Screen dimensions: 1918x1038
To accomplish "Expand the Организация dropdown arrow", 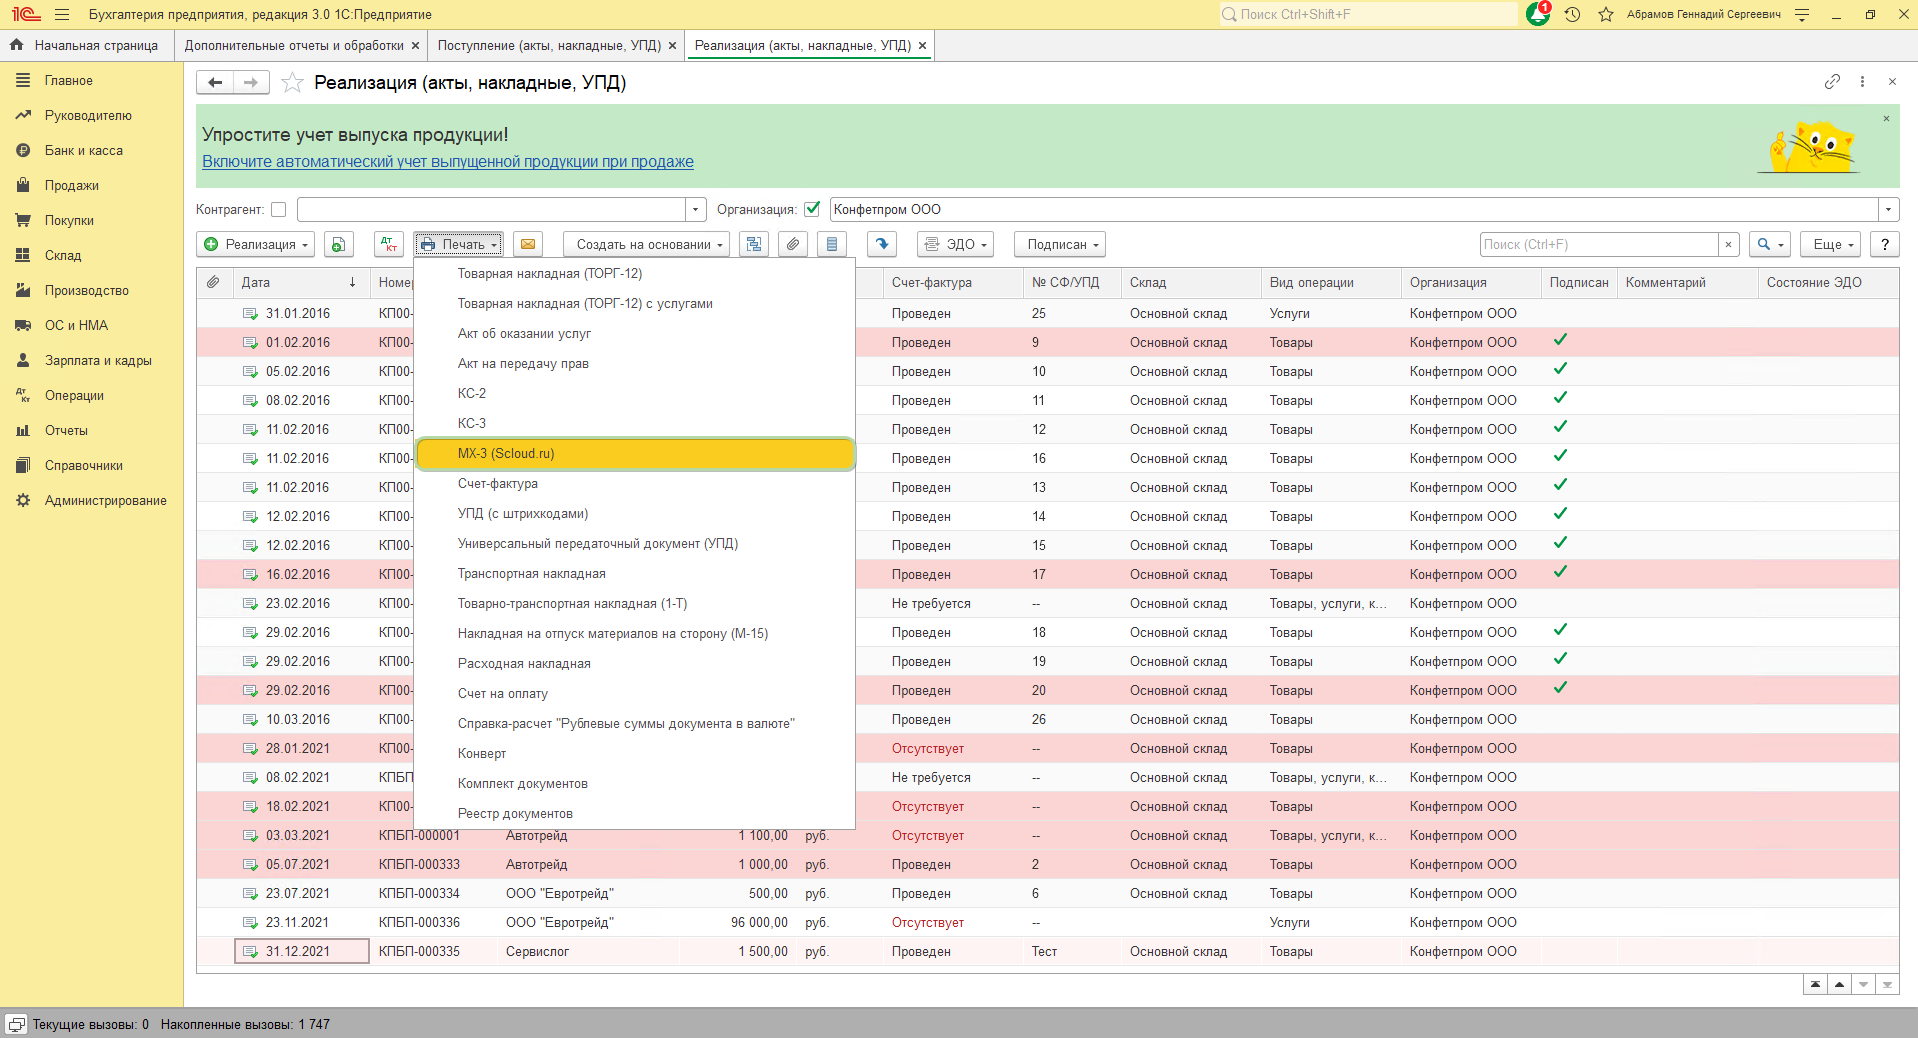I will coord(1888,210).
